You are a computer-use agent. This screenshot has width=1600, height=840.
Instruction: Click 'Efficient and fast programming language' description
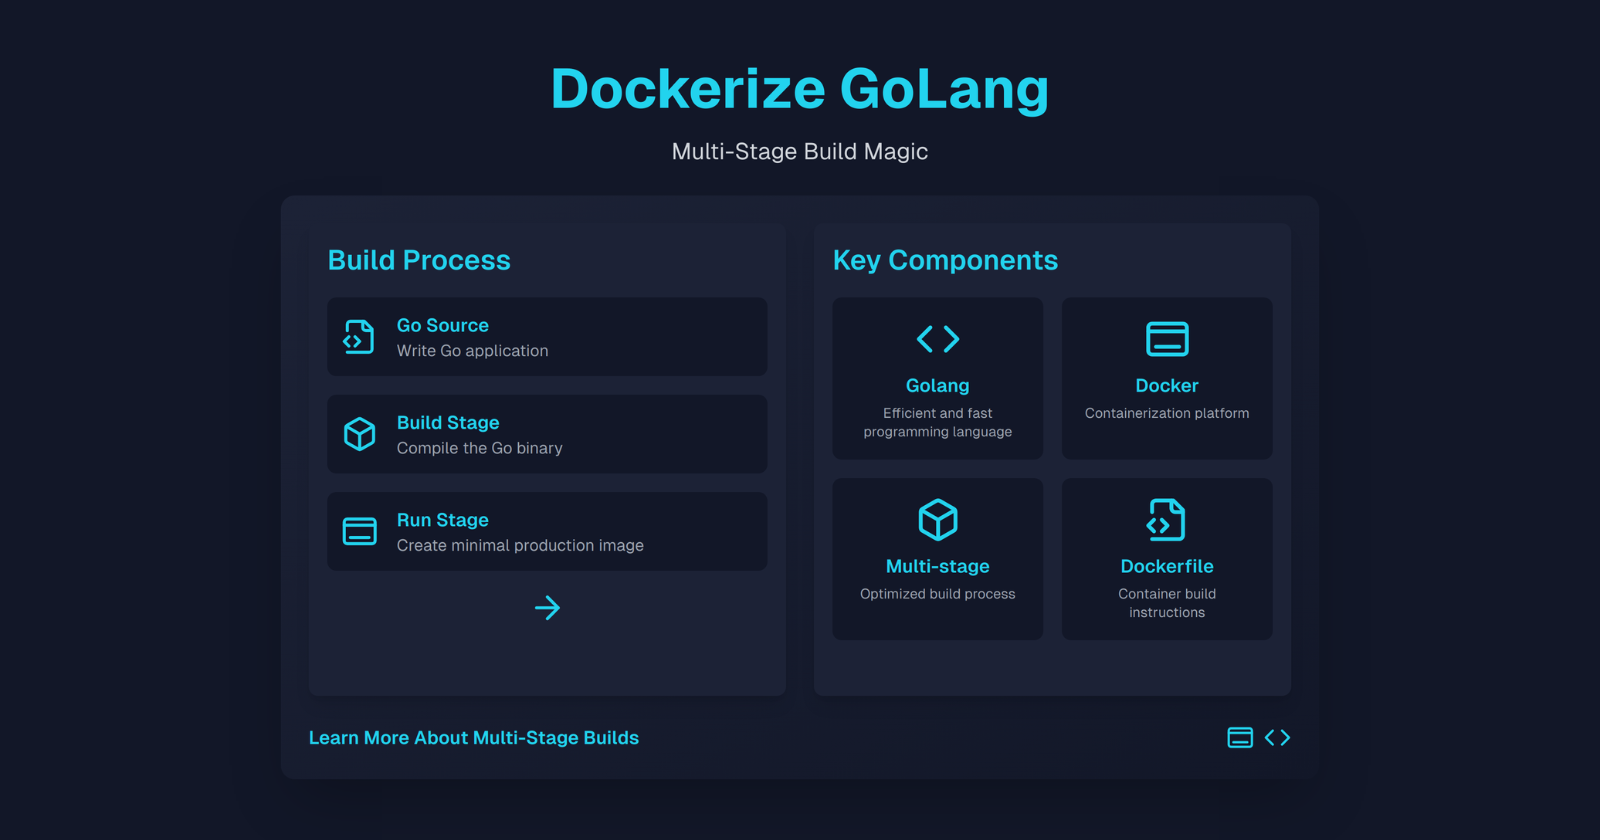click(x=938, y=422)
